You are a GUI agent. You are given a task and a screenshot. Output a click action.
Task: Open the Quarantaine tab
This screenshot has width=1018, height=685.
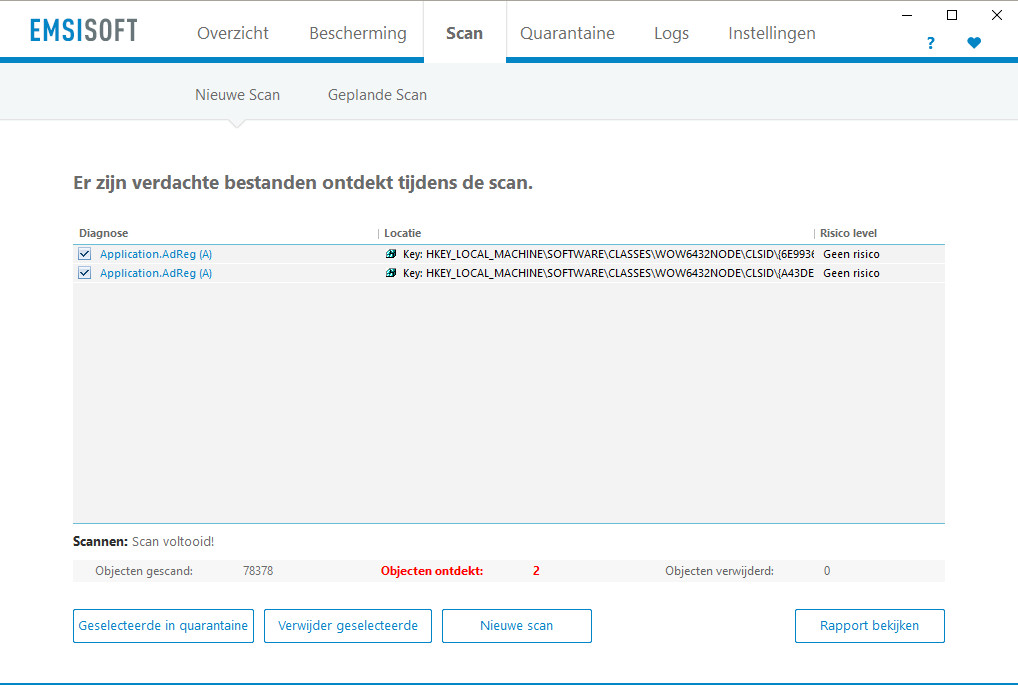point(567,33)
